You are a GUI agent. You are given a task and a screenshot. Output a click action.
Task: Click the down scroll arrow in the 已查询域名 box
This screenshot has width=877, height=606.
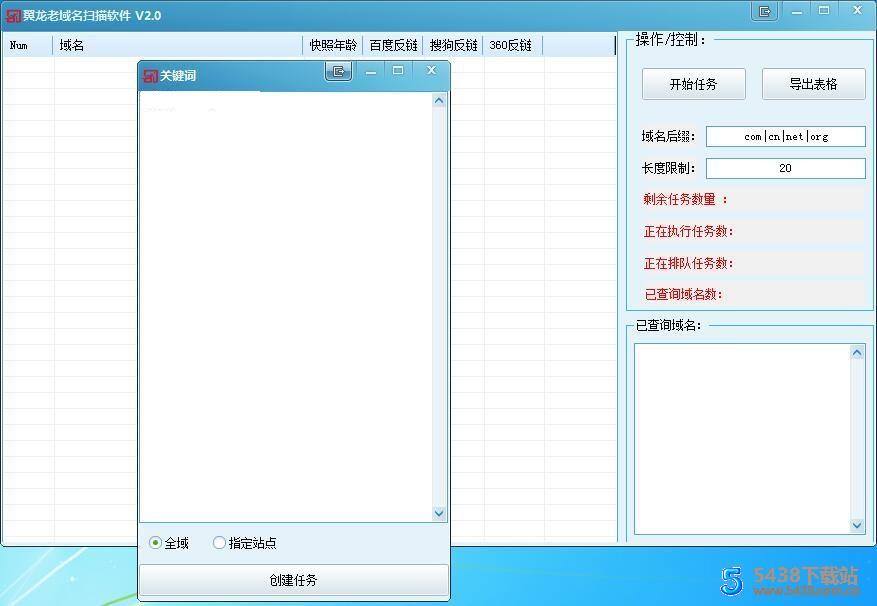[857, 525]
